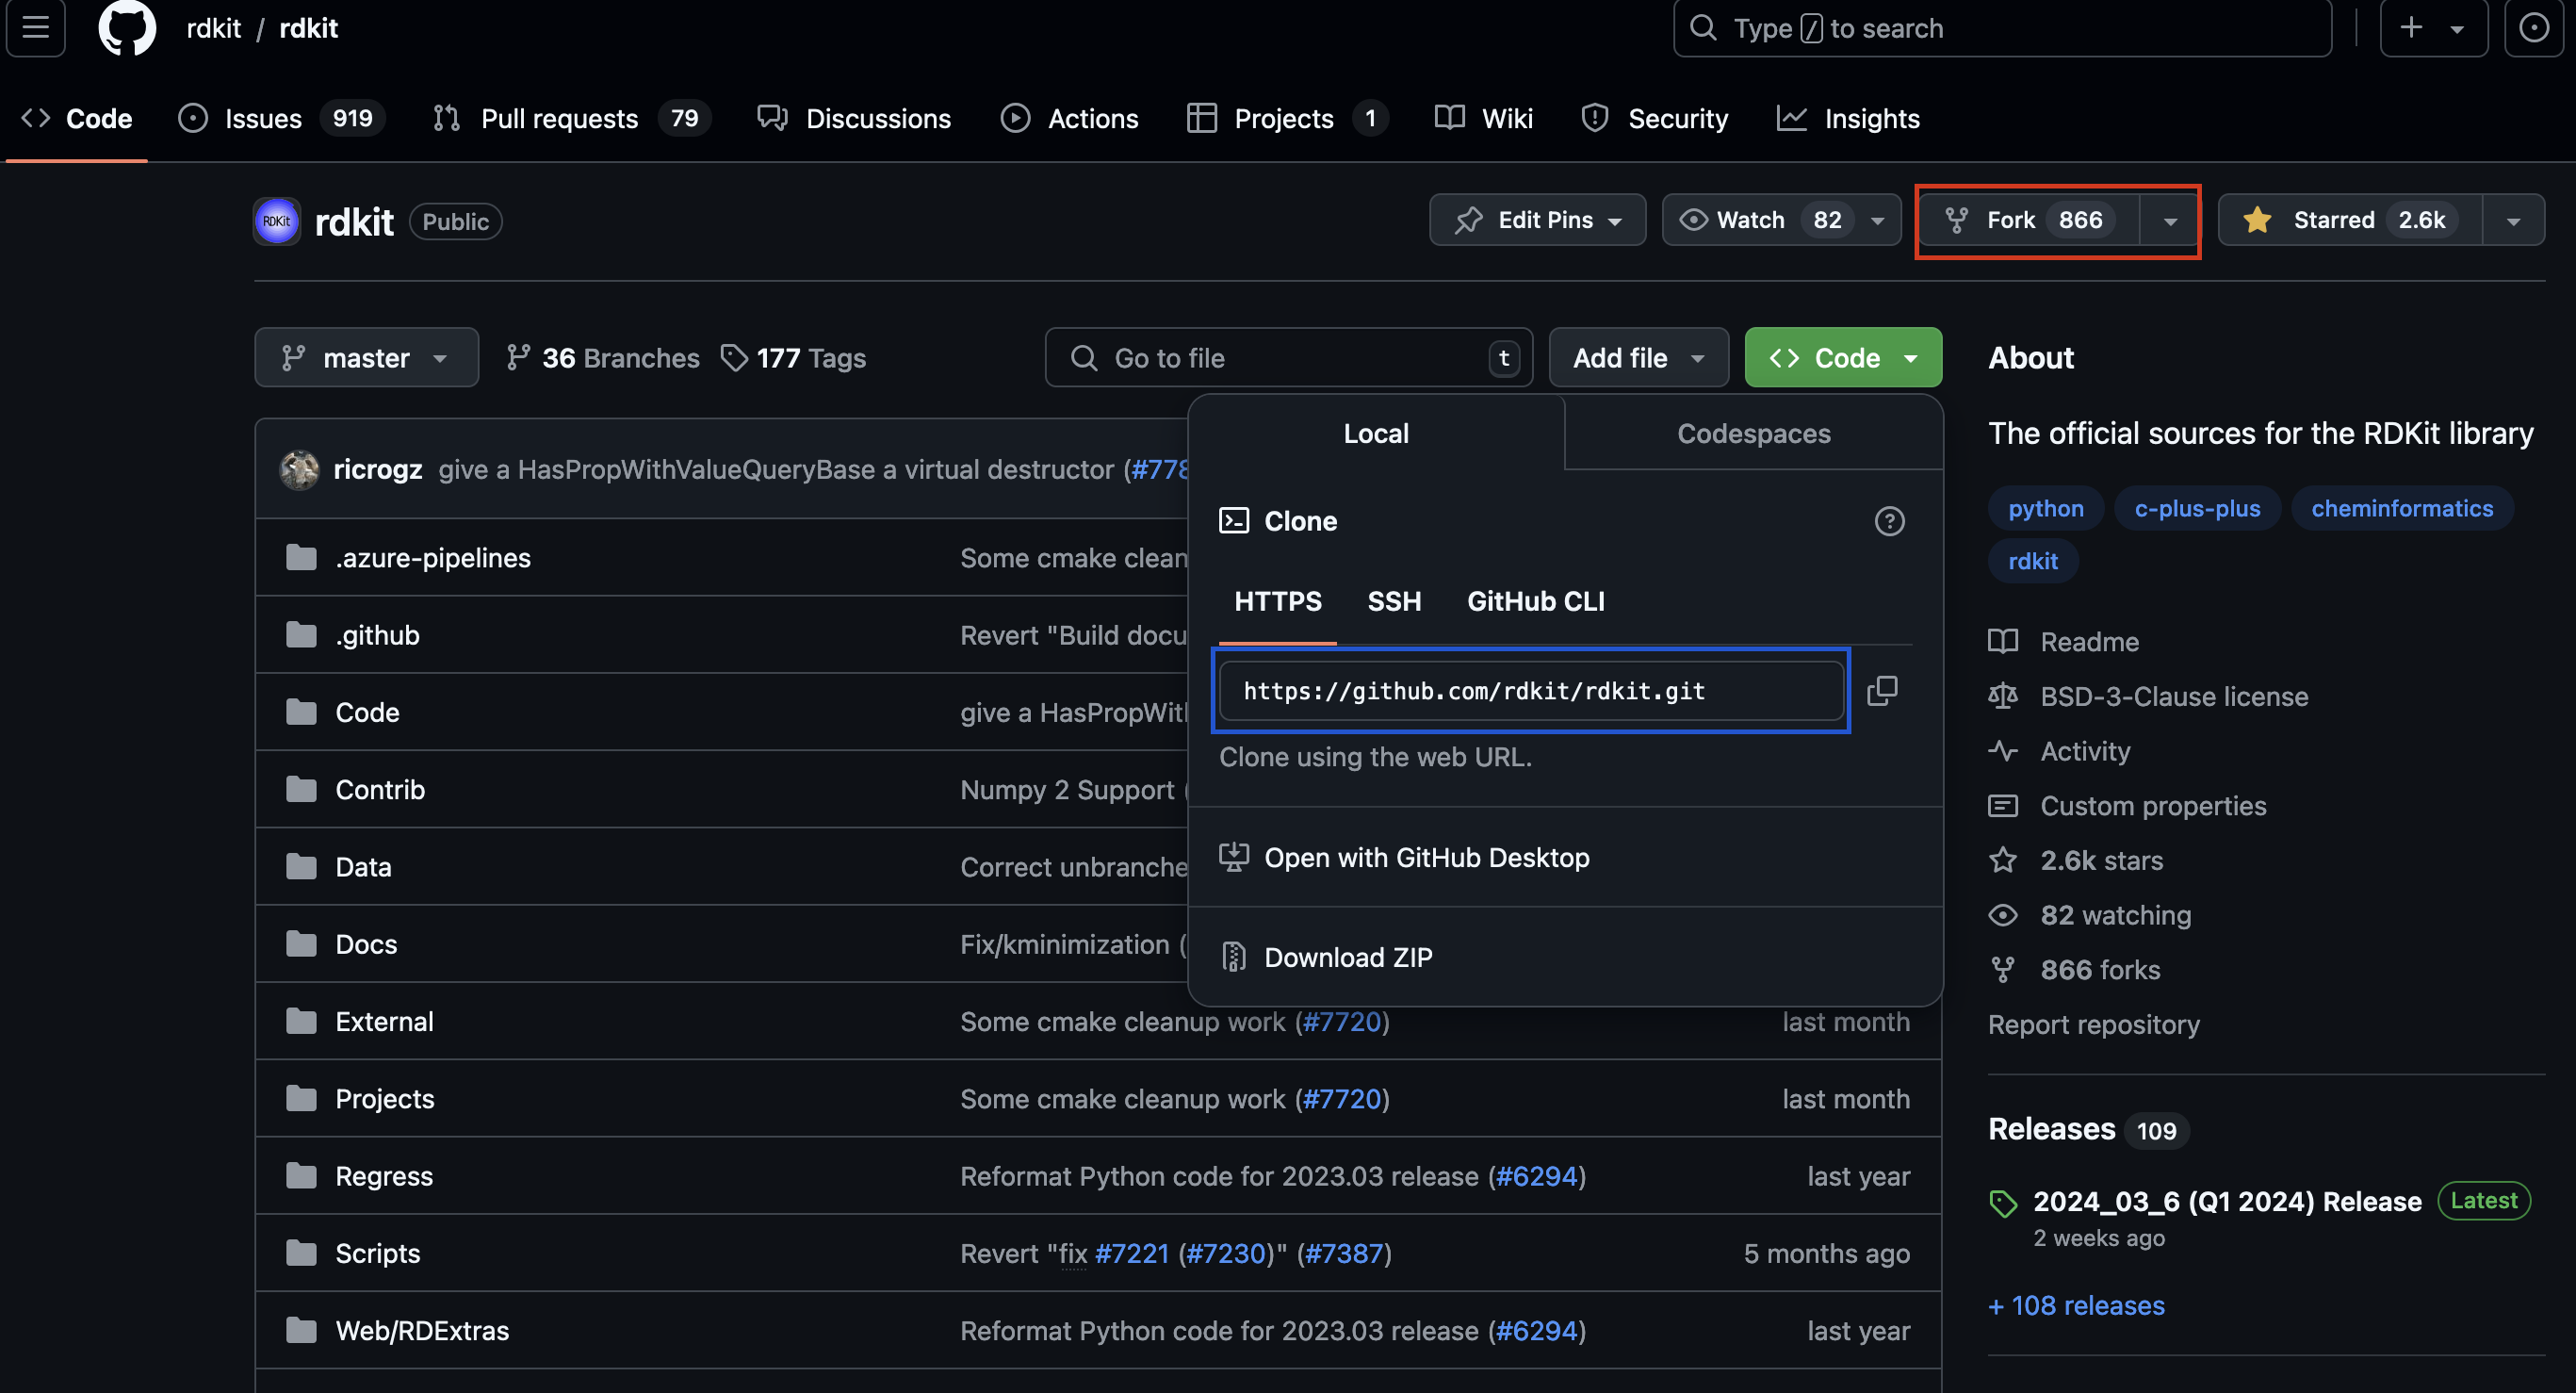The height and width of the screenshot is (1393, 2576).
Task: Select the SSH clone option
Action: tap(1394, 601)
